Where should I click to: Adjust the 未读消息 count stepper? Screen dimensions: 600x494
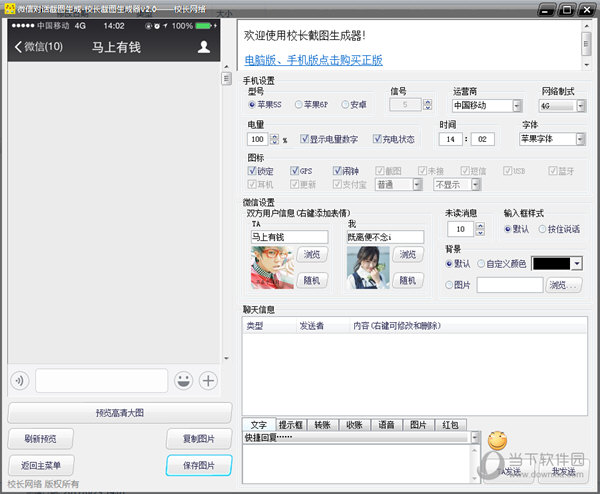click(480, 229)
